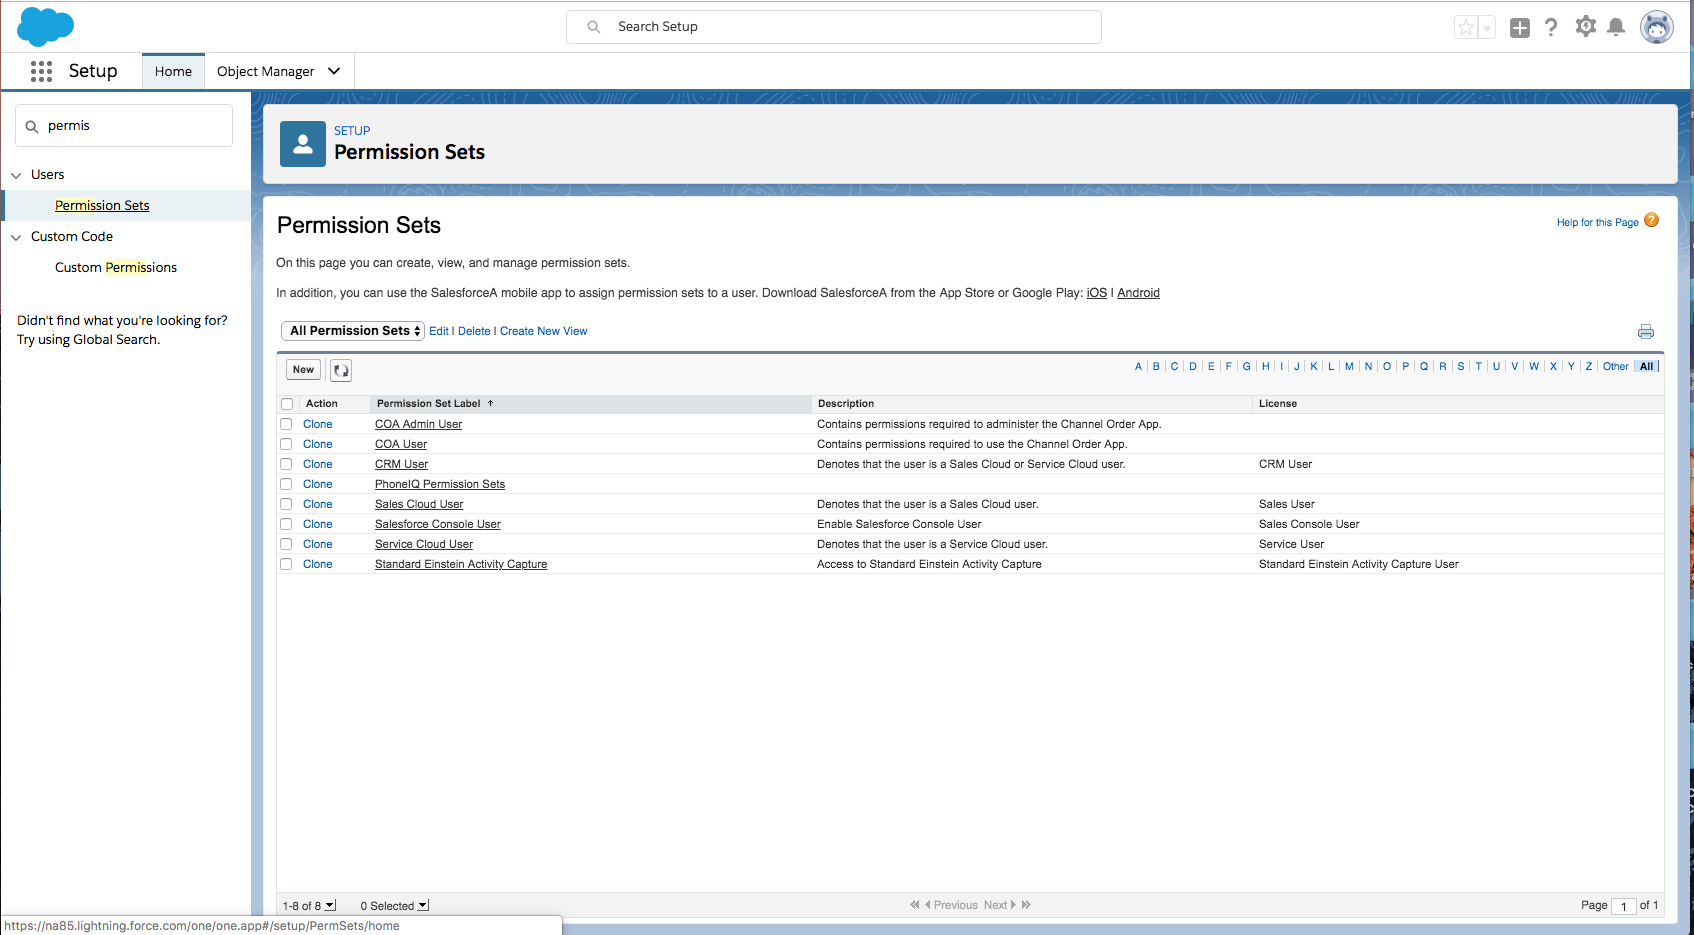
Task: Click the favorites star icon
Action: [1466, 28]
